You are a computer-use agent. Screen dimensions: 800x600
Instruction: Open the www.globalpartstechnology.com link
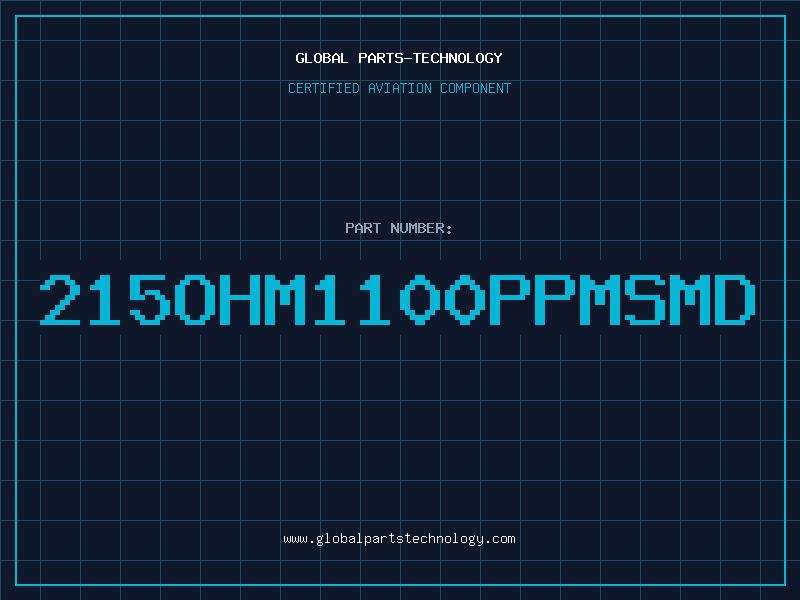point(399,539)
